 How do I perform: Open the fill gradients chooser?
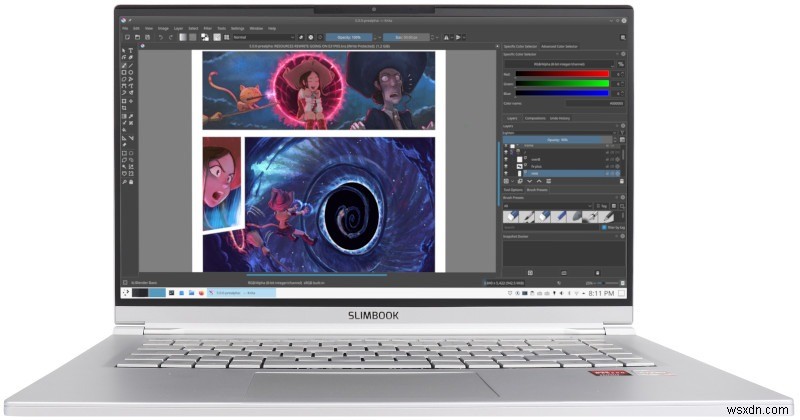click(x=183, y=37)
